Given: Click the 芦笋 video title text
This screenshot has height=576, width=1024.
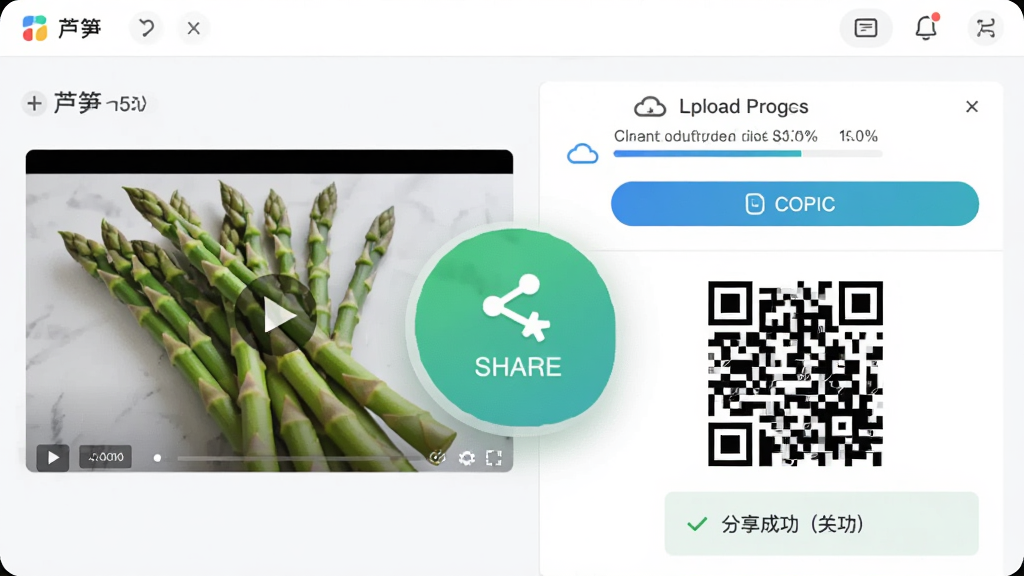Looking at the screenshot, I should [100, 103].
